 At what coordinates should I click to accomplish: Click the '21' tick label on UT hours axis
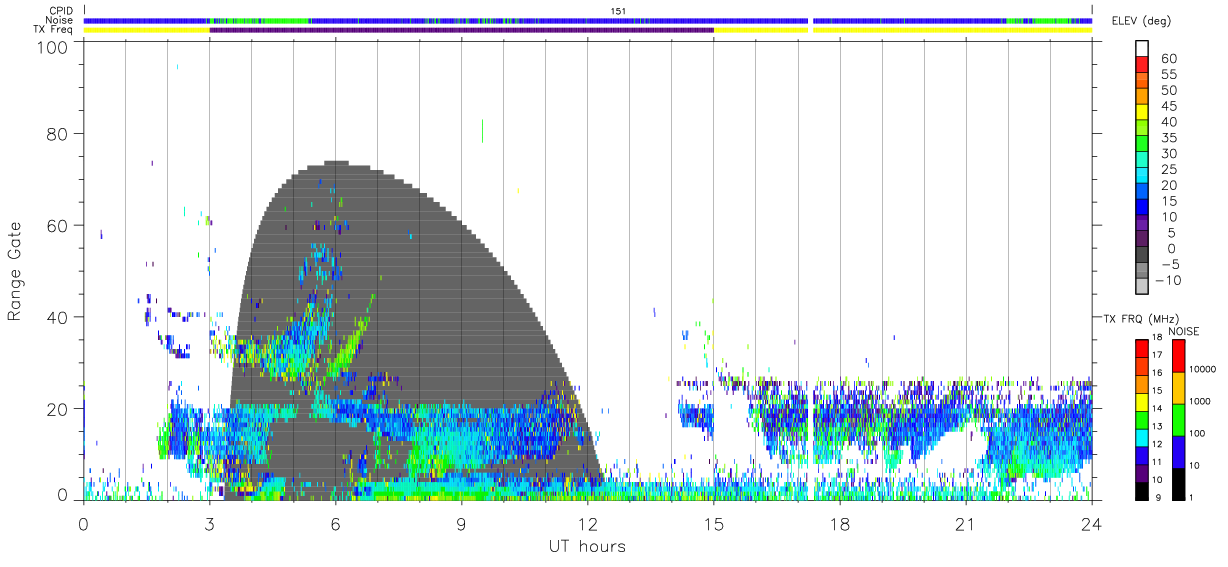965,523
